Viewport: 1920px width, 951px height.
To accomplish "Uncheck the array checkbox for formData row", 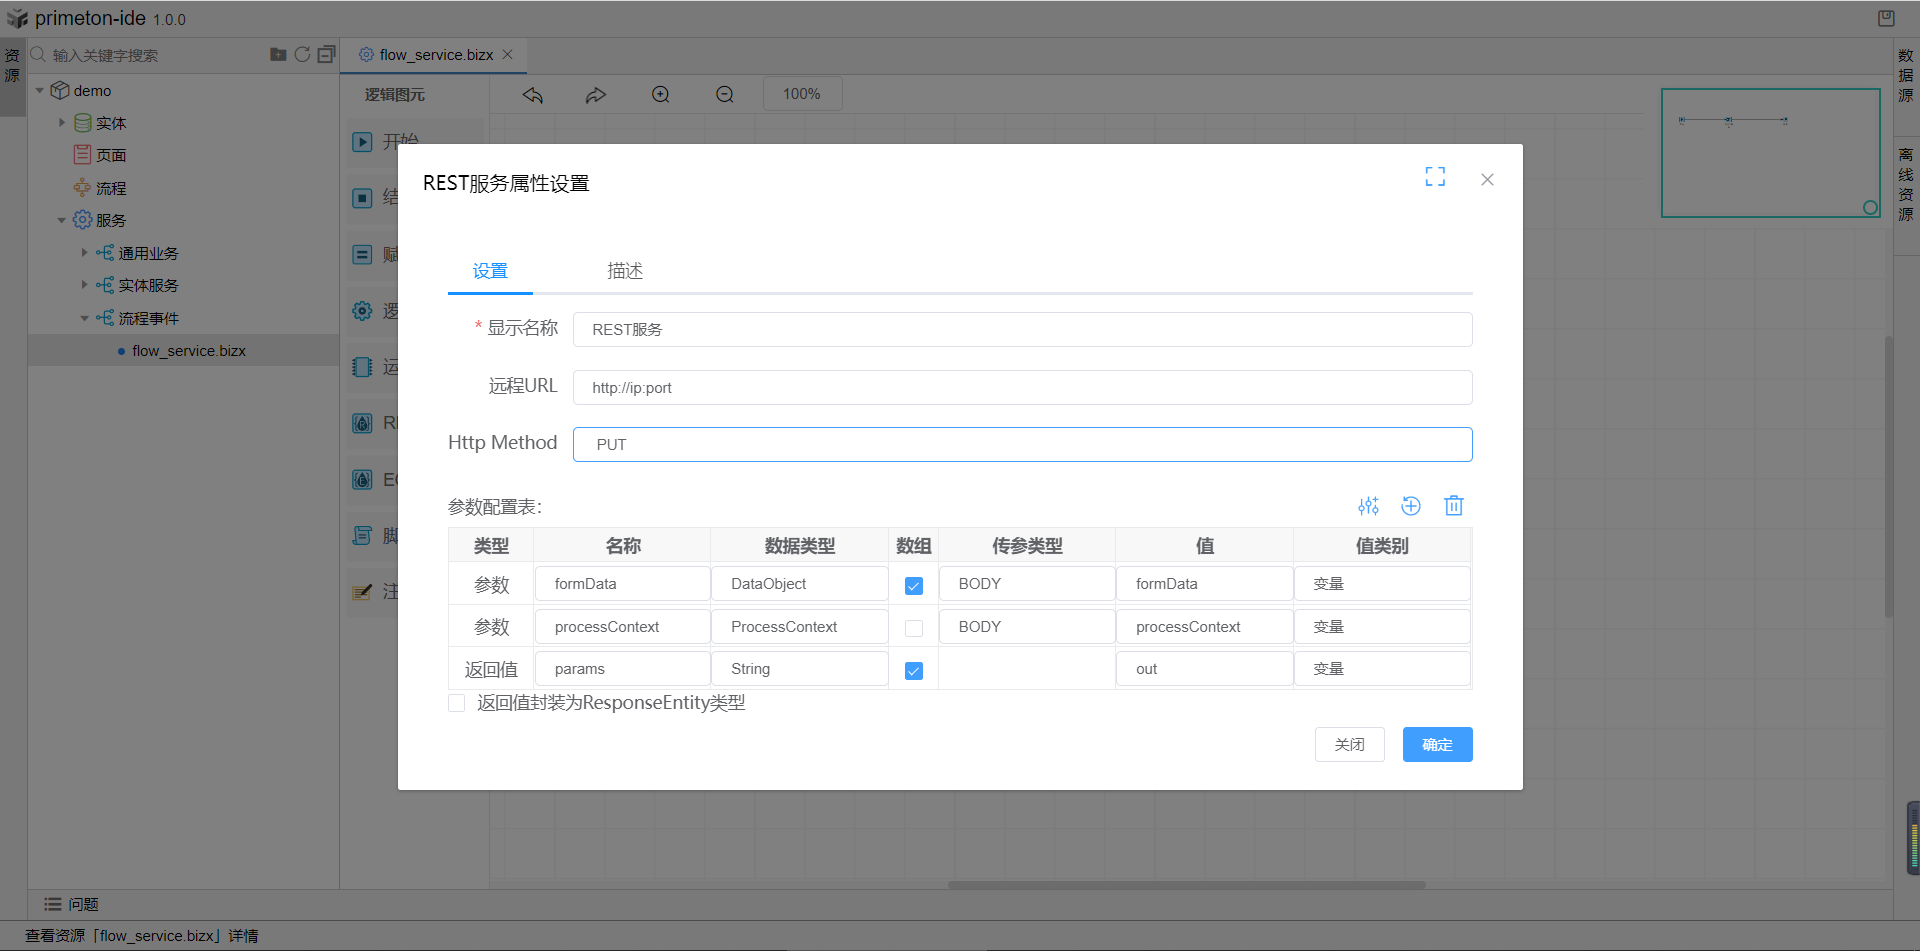I will tap(913, 586).
